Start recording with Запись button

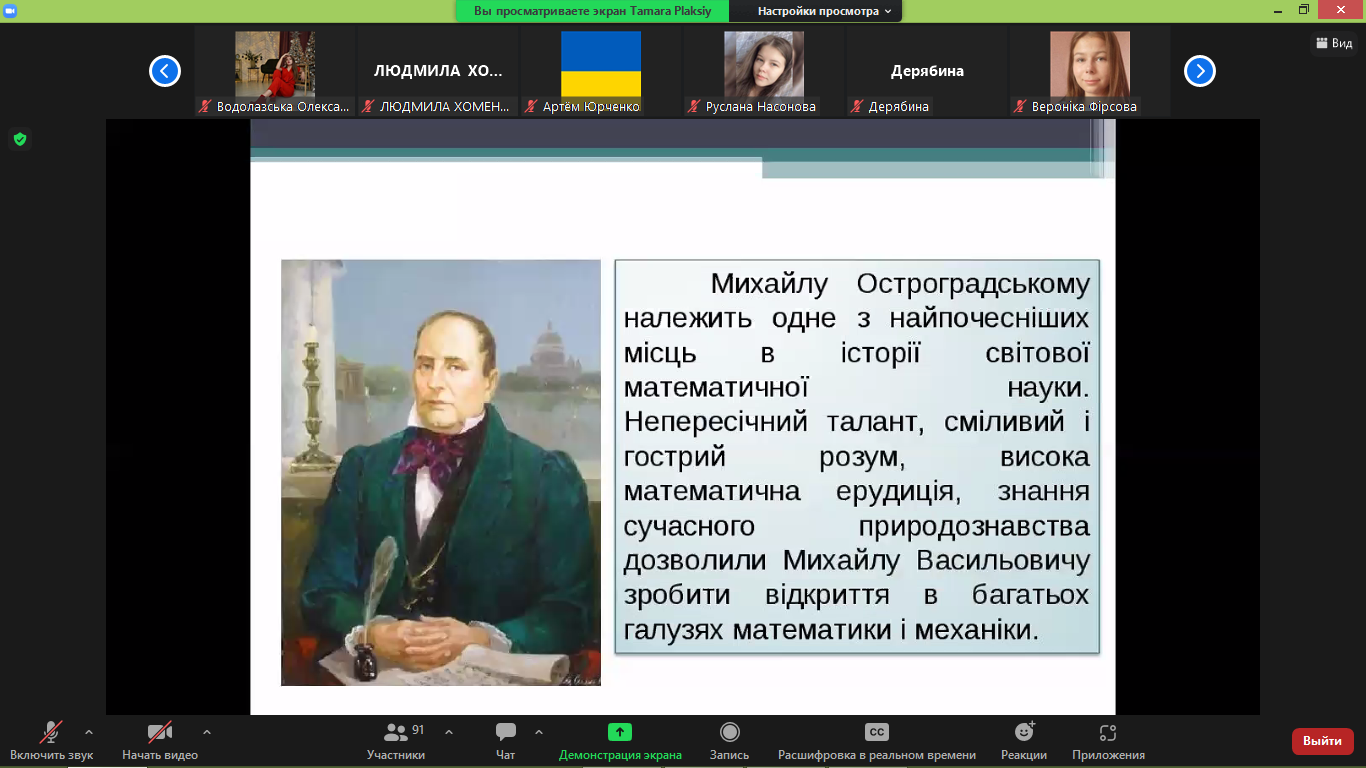click(729, 741)
